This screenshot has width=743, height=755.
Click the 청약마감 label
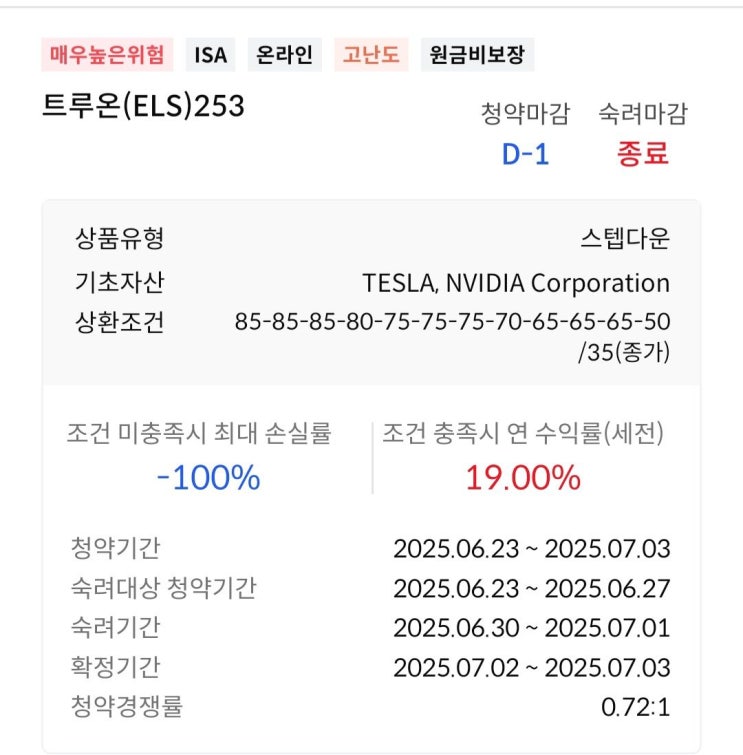coord(525,114)
